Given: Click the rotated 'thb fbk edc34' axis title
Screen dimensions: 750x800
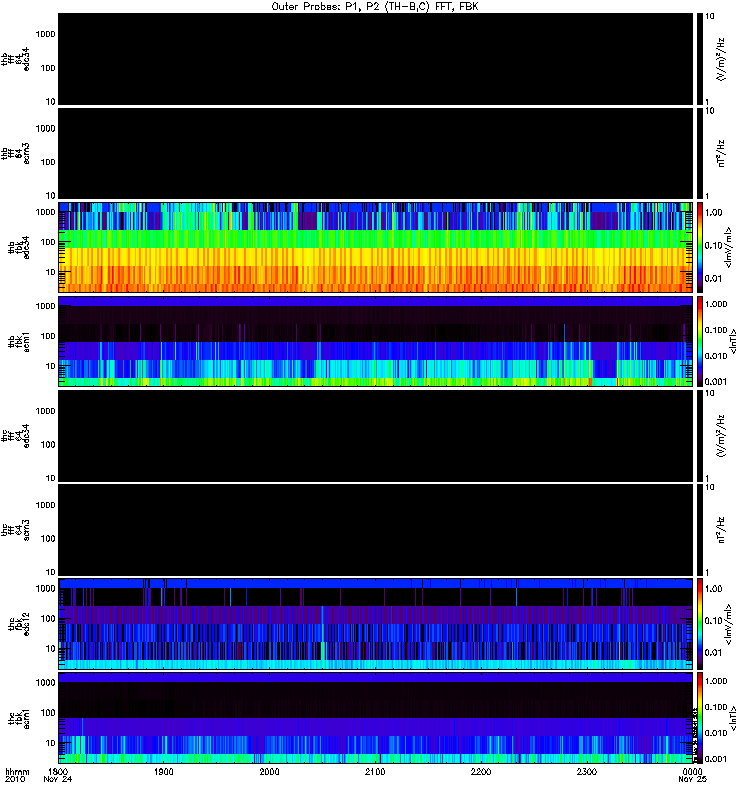Looking at the screenshot, I should (x=19, y=247).
